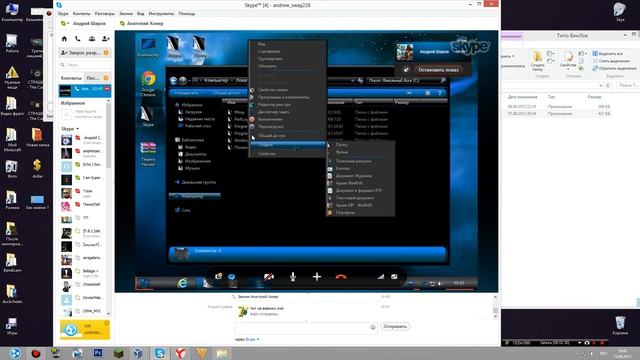Click the plus add-to-call button

(x=317, y=277)
